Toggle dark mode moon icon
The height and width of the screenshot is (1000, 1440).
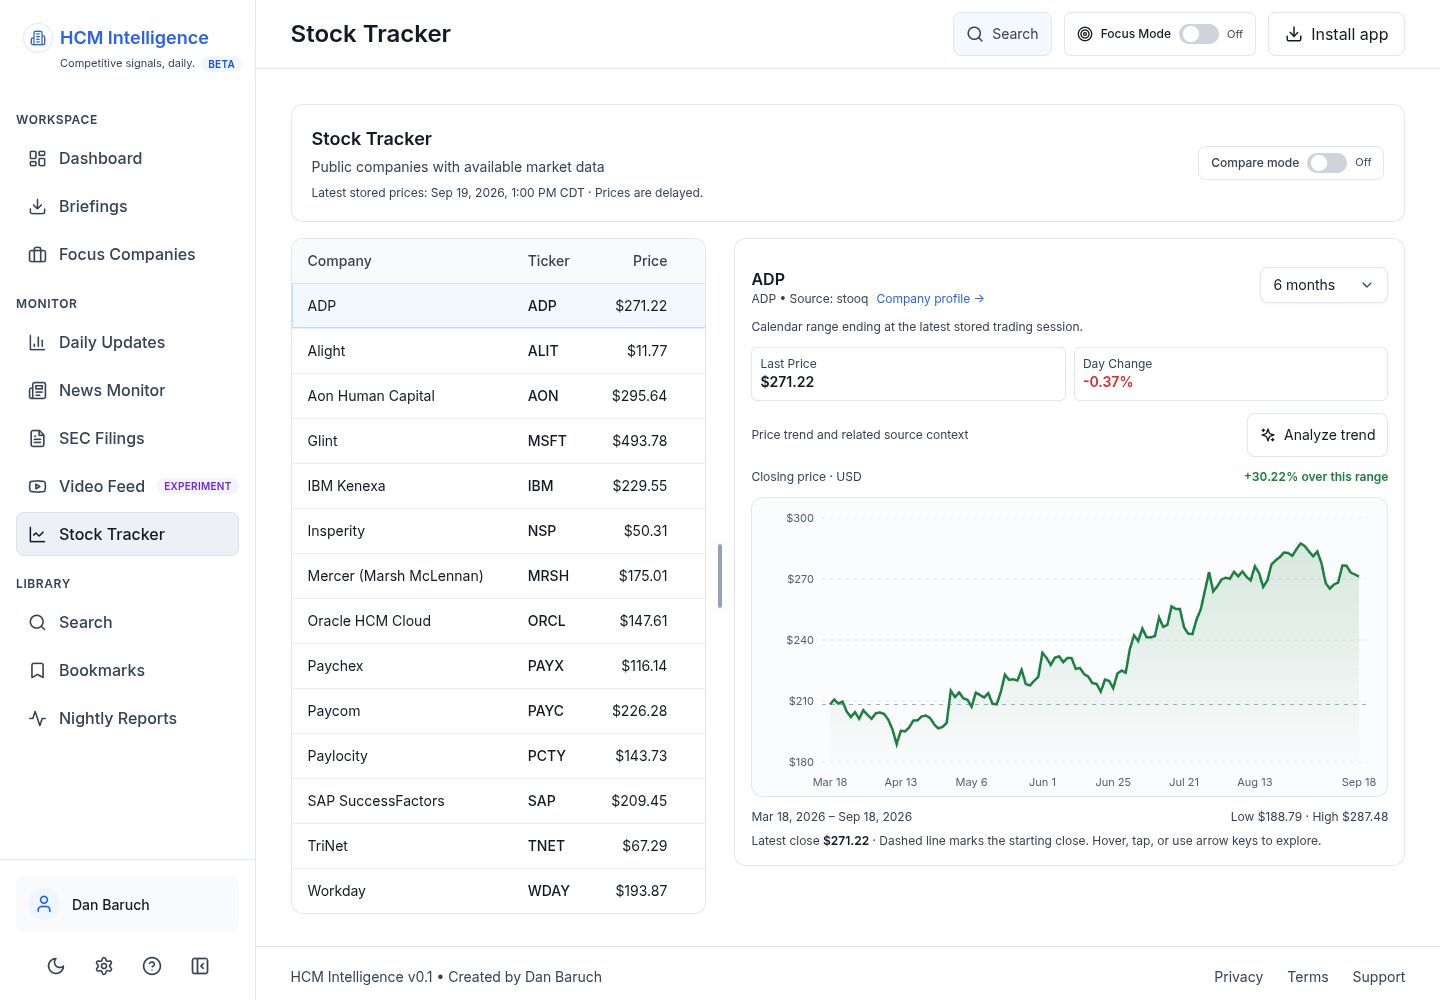pos(56,966)
